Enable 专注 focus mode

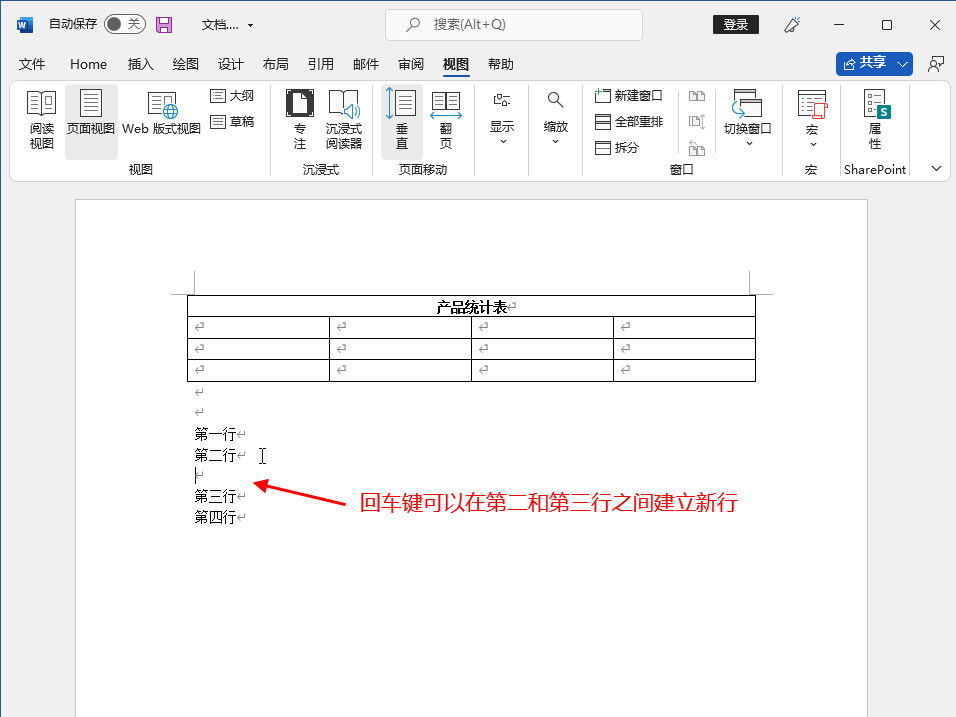tap(299, 120)
